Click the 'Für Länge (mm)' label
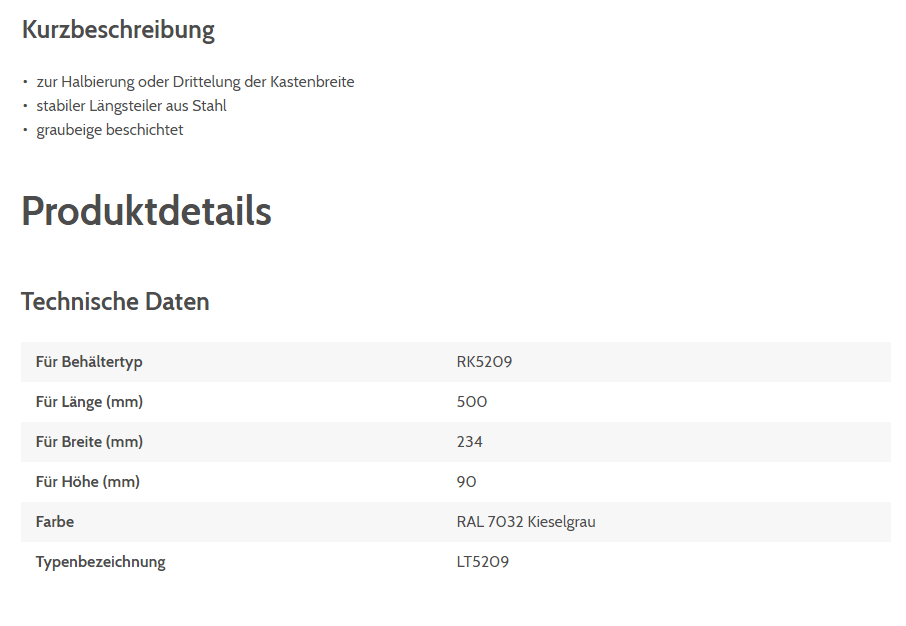 click(89, 402)
